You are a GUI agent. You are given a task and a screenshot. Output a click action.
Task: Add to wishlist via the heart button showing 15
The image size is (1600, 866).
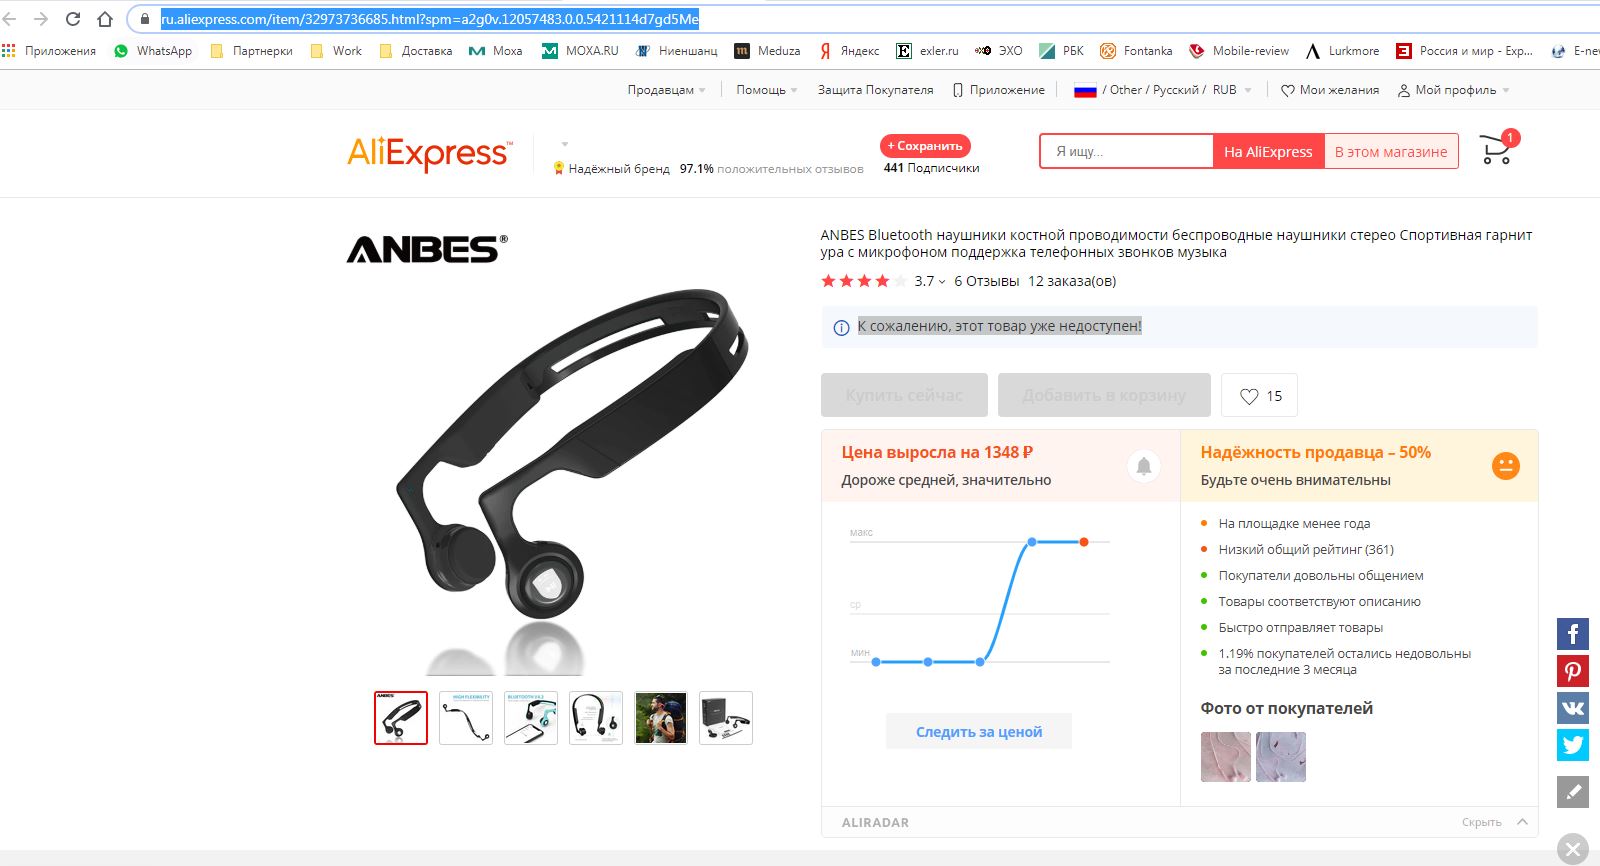[1260, 396]
